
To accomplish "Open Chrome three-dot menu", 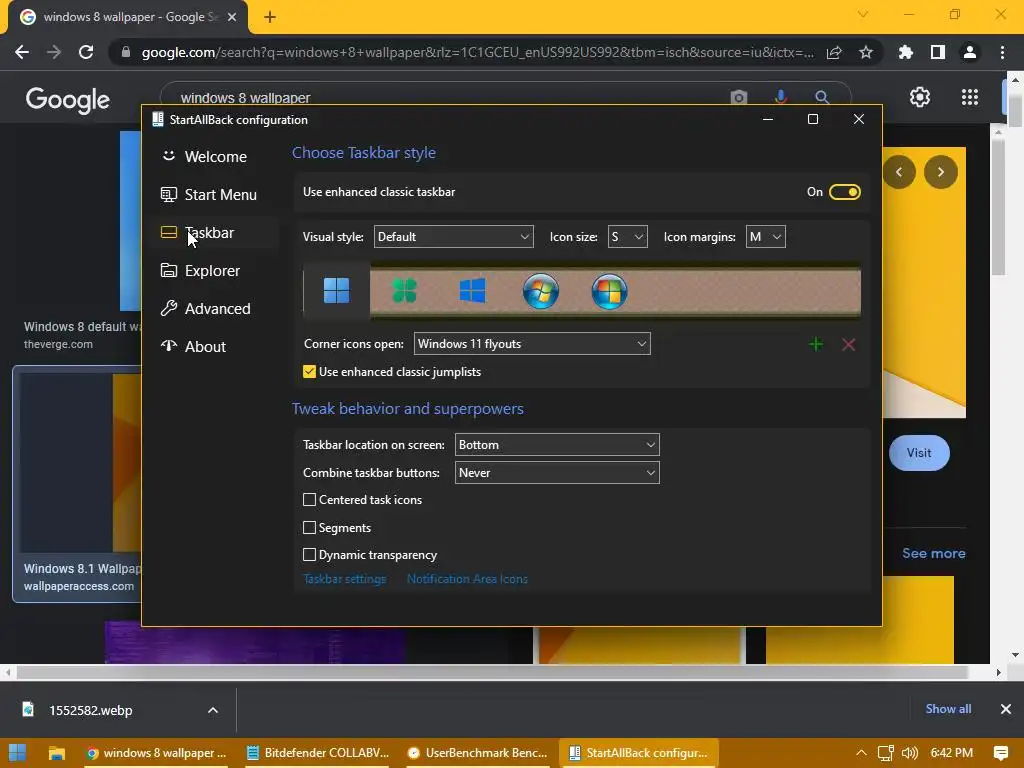I will tap(1002, 52).
